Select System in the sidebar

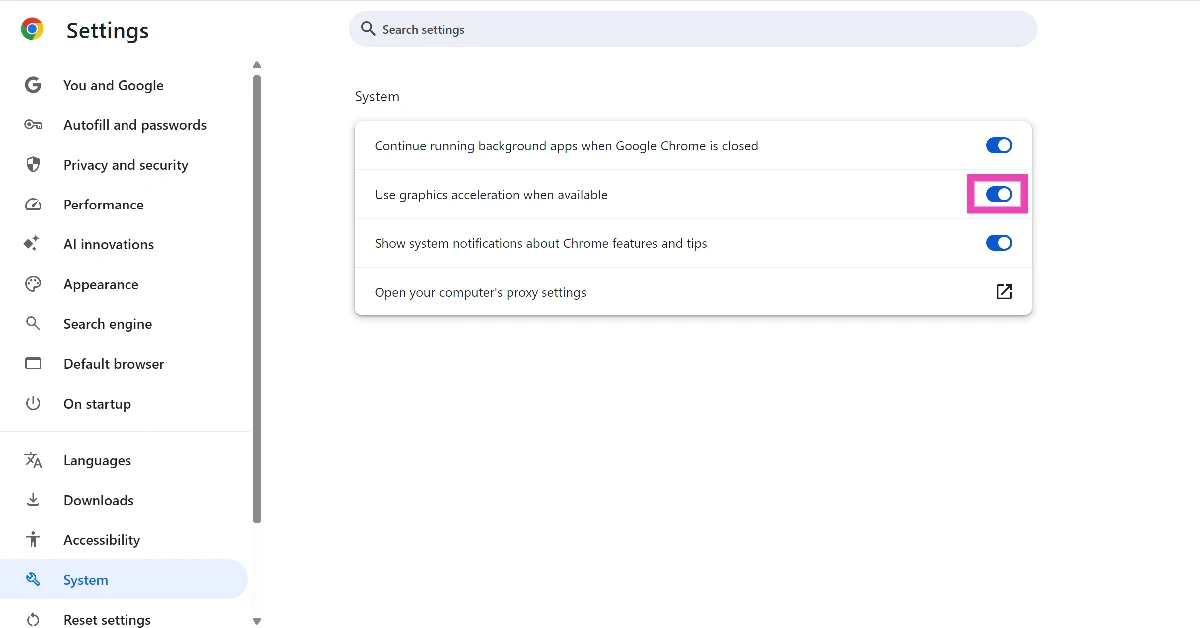click(x=86, y=580)
